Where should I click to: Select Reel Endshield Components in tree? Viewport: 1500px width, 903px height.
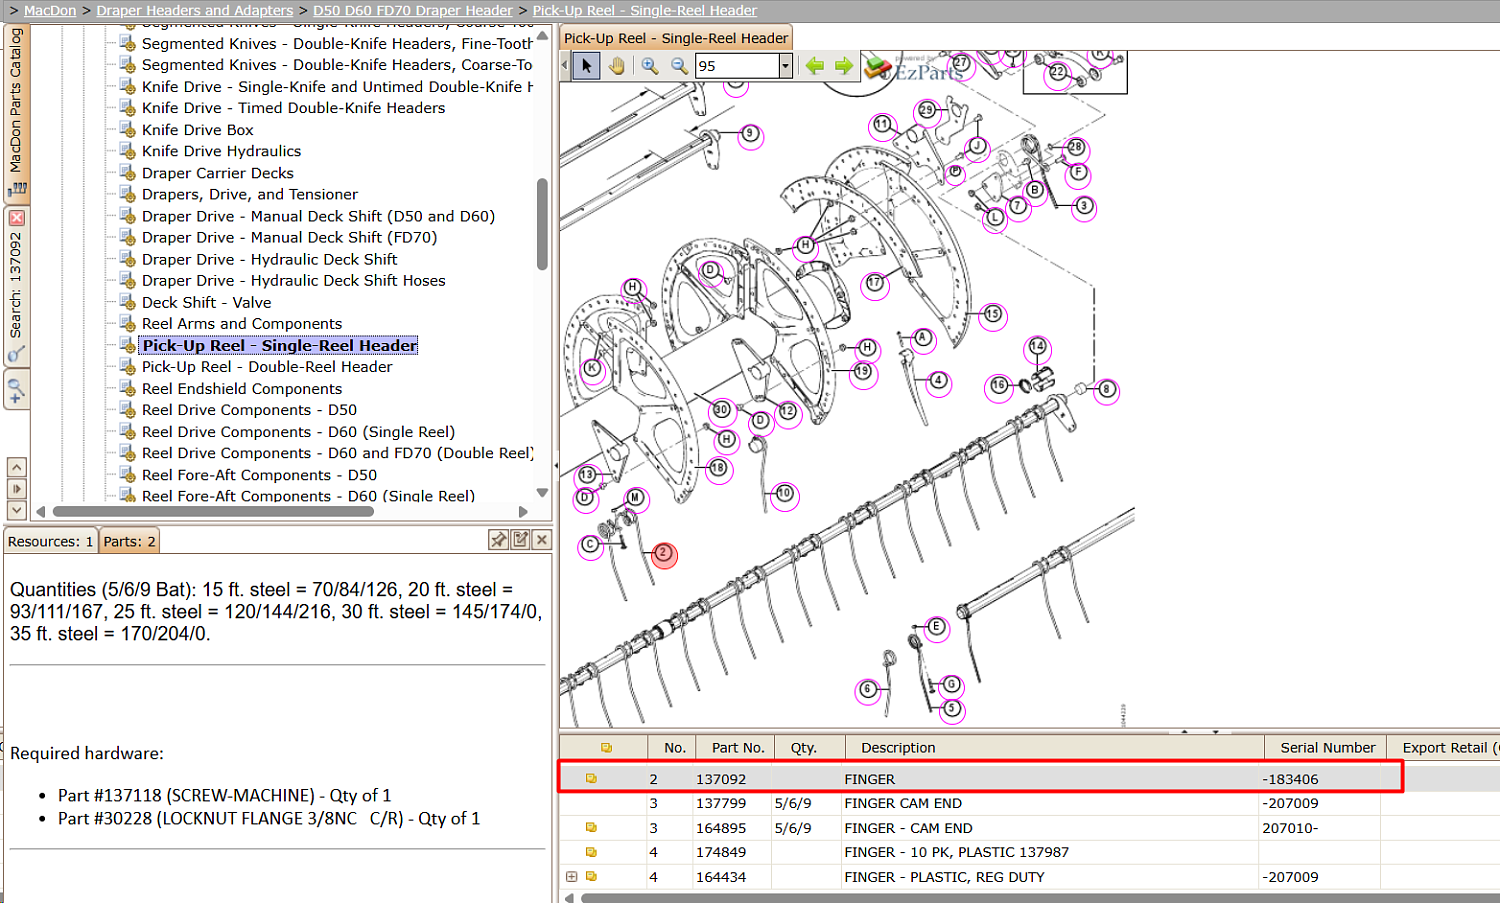coord(242,389)
